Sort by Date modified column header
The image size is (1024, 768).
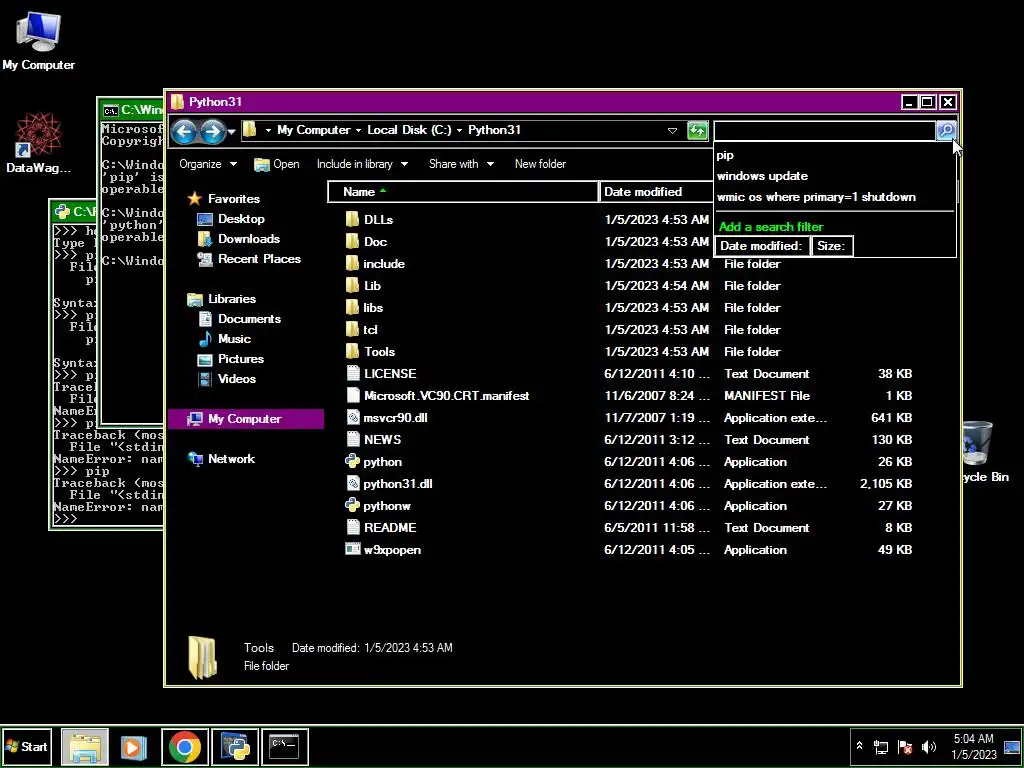[x=656, y=191]
